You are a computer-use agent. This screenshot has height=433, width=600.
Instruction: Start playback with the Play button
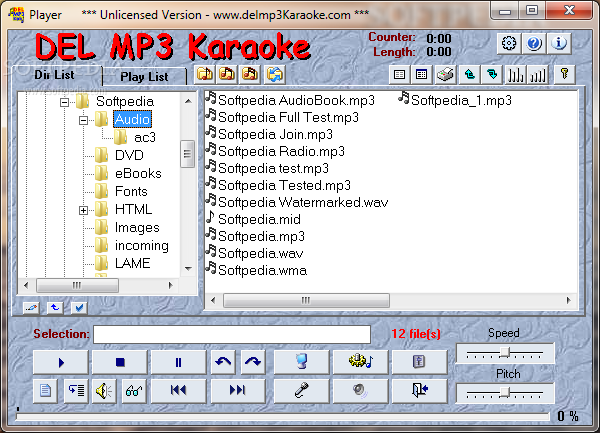click(61, 362)
